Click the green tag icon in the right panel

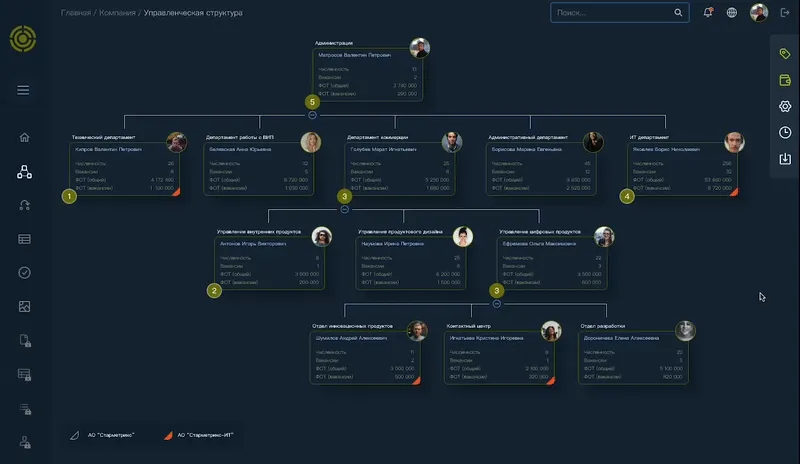tap(785, 53)
